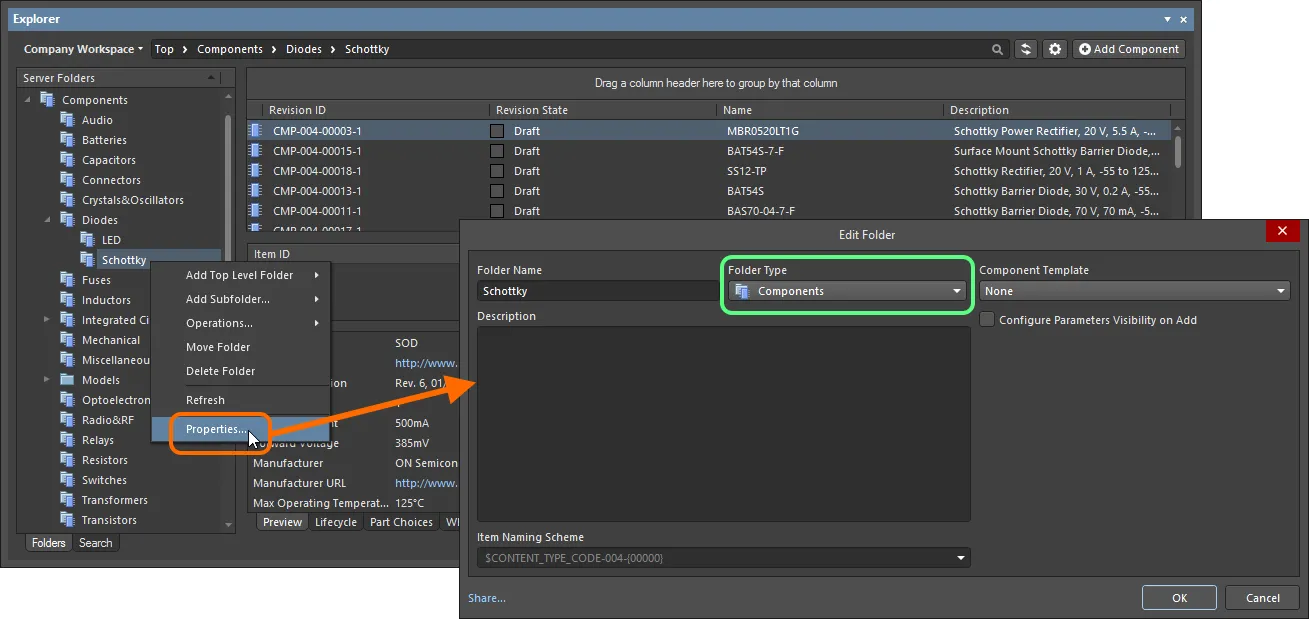
Task: Click Cancel in Edit Folder dialog
Action: [1263, 598]
